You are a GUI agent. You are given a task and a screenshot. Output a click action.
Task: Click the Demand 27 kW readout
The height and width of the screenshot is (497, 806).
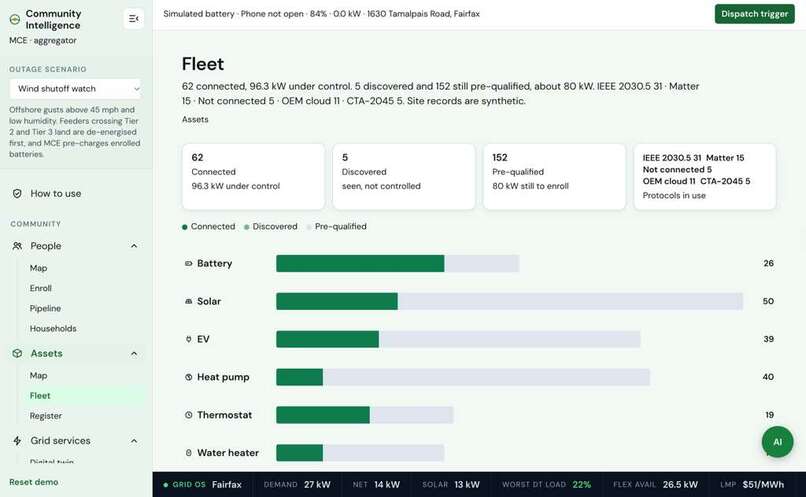[297, 485]
